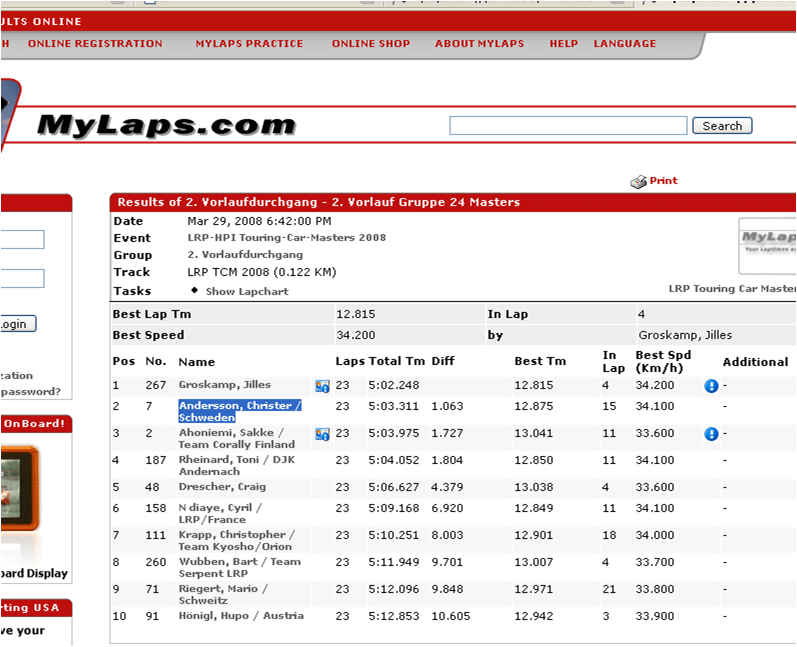Open Online Registration menu
797x647 pixels.
pyautogui.click(x=95, y=44)
